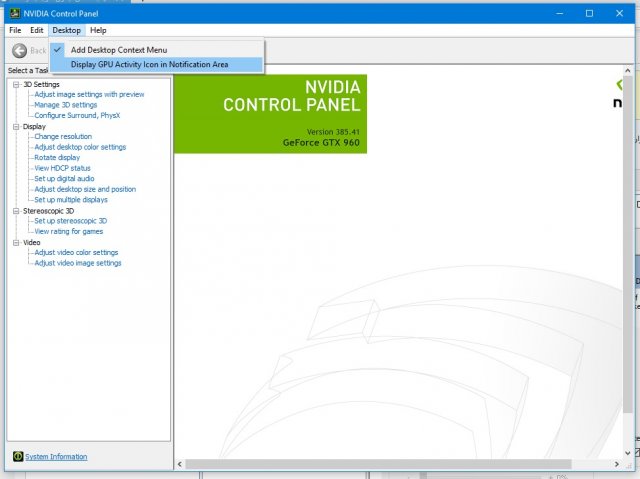This screenshot has height=479, width=640.
Task: Collapse the Video tree node
Action: (x=17, y=243)
